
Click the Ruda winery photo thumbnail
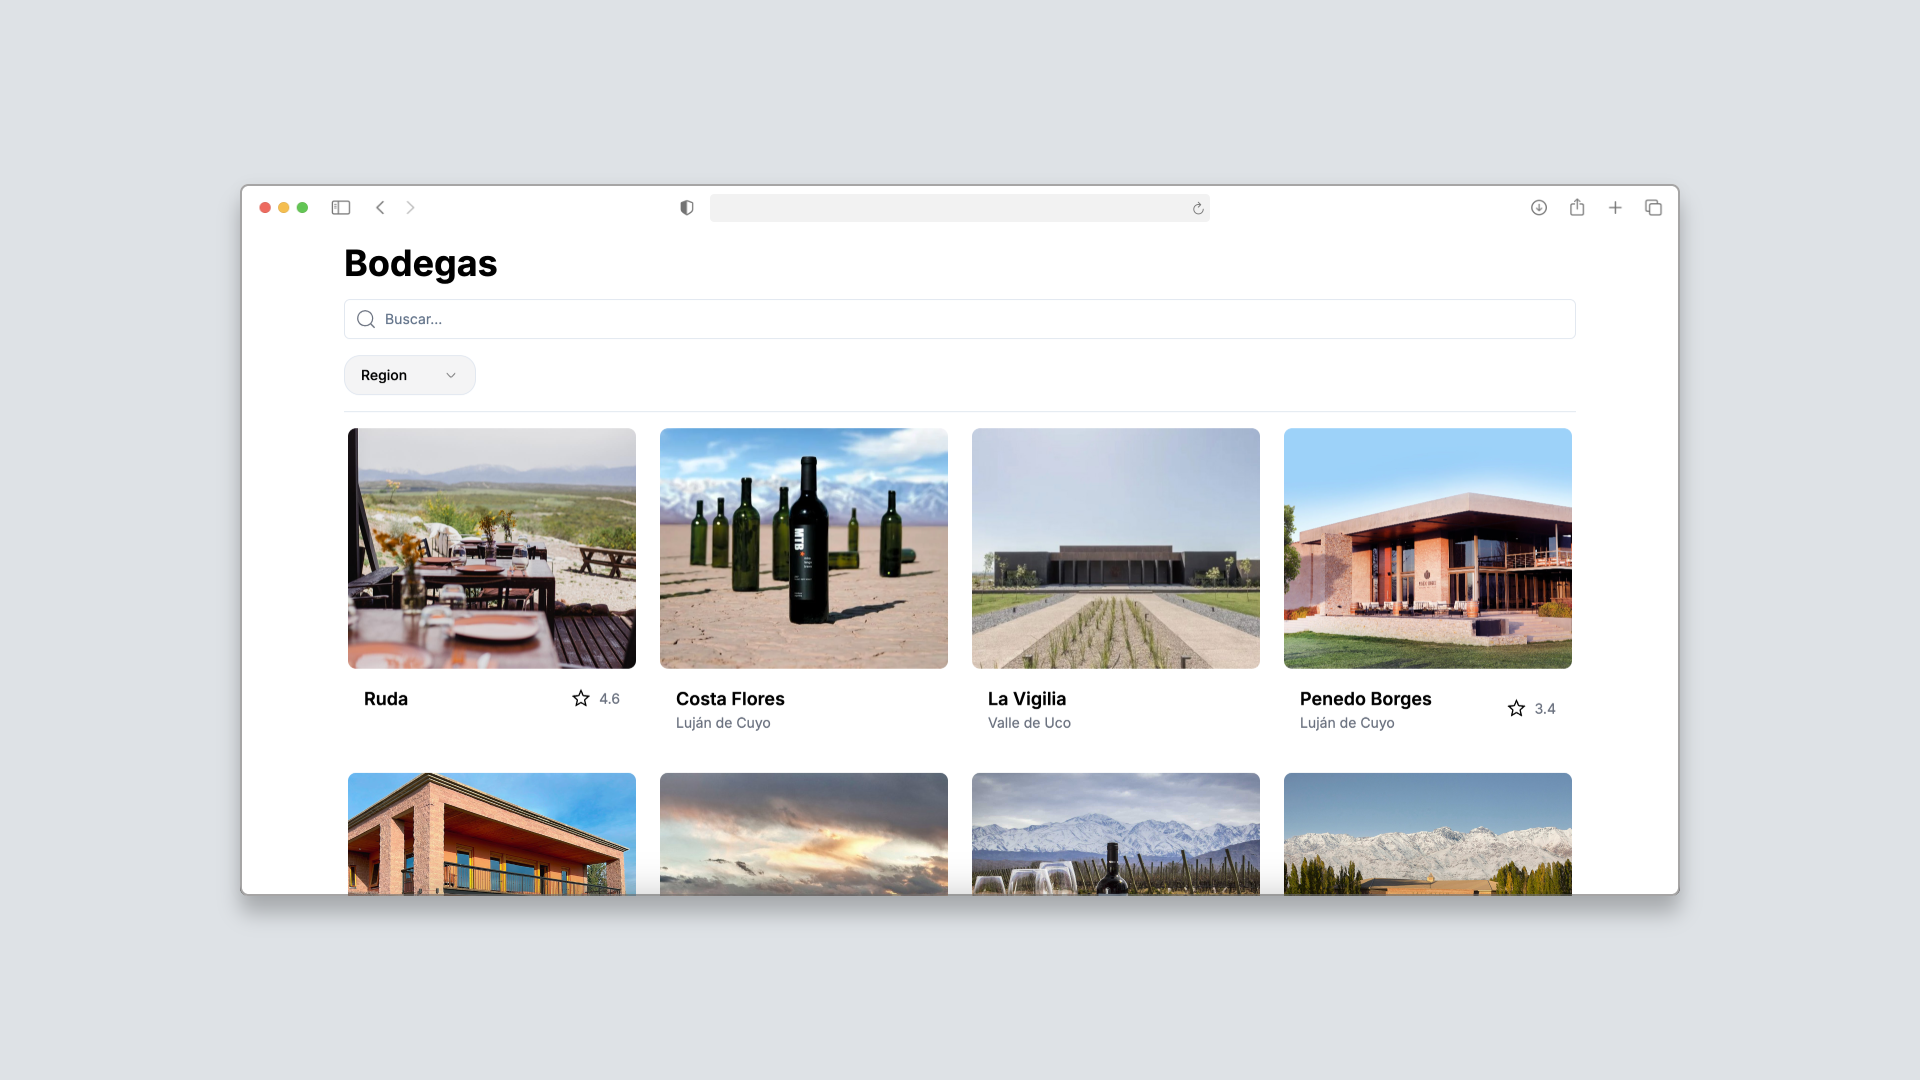[491, 548]
